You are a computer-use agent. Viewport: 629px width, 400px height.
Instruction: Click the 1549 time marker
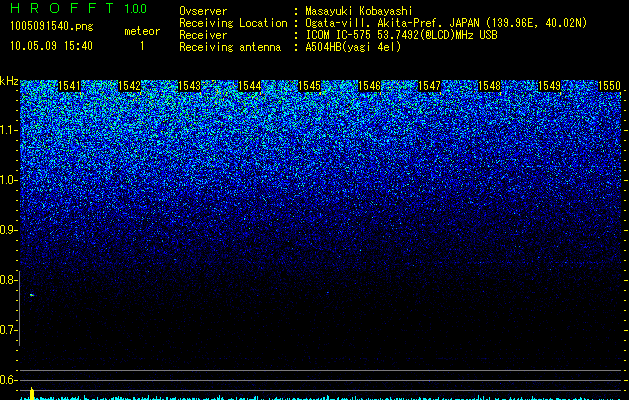point(550,86)
